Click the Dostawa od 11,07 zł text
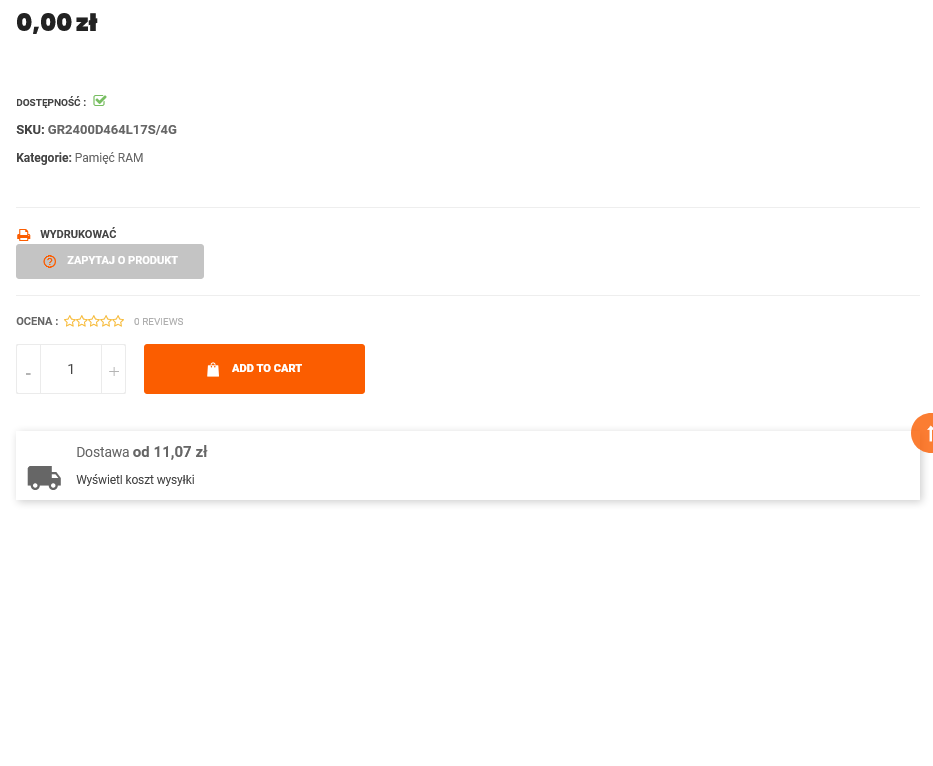The height and width of the screenshot is (766, 933). [x=141, y=452]
